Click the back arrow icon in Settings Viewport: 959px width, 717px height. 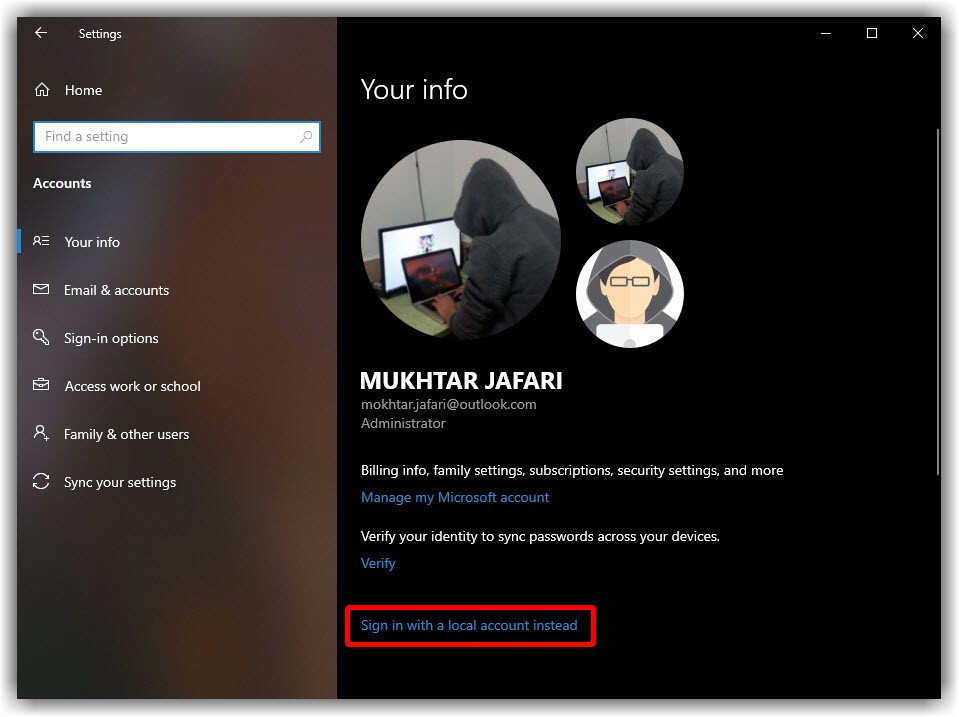pos(41,33)
